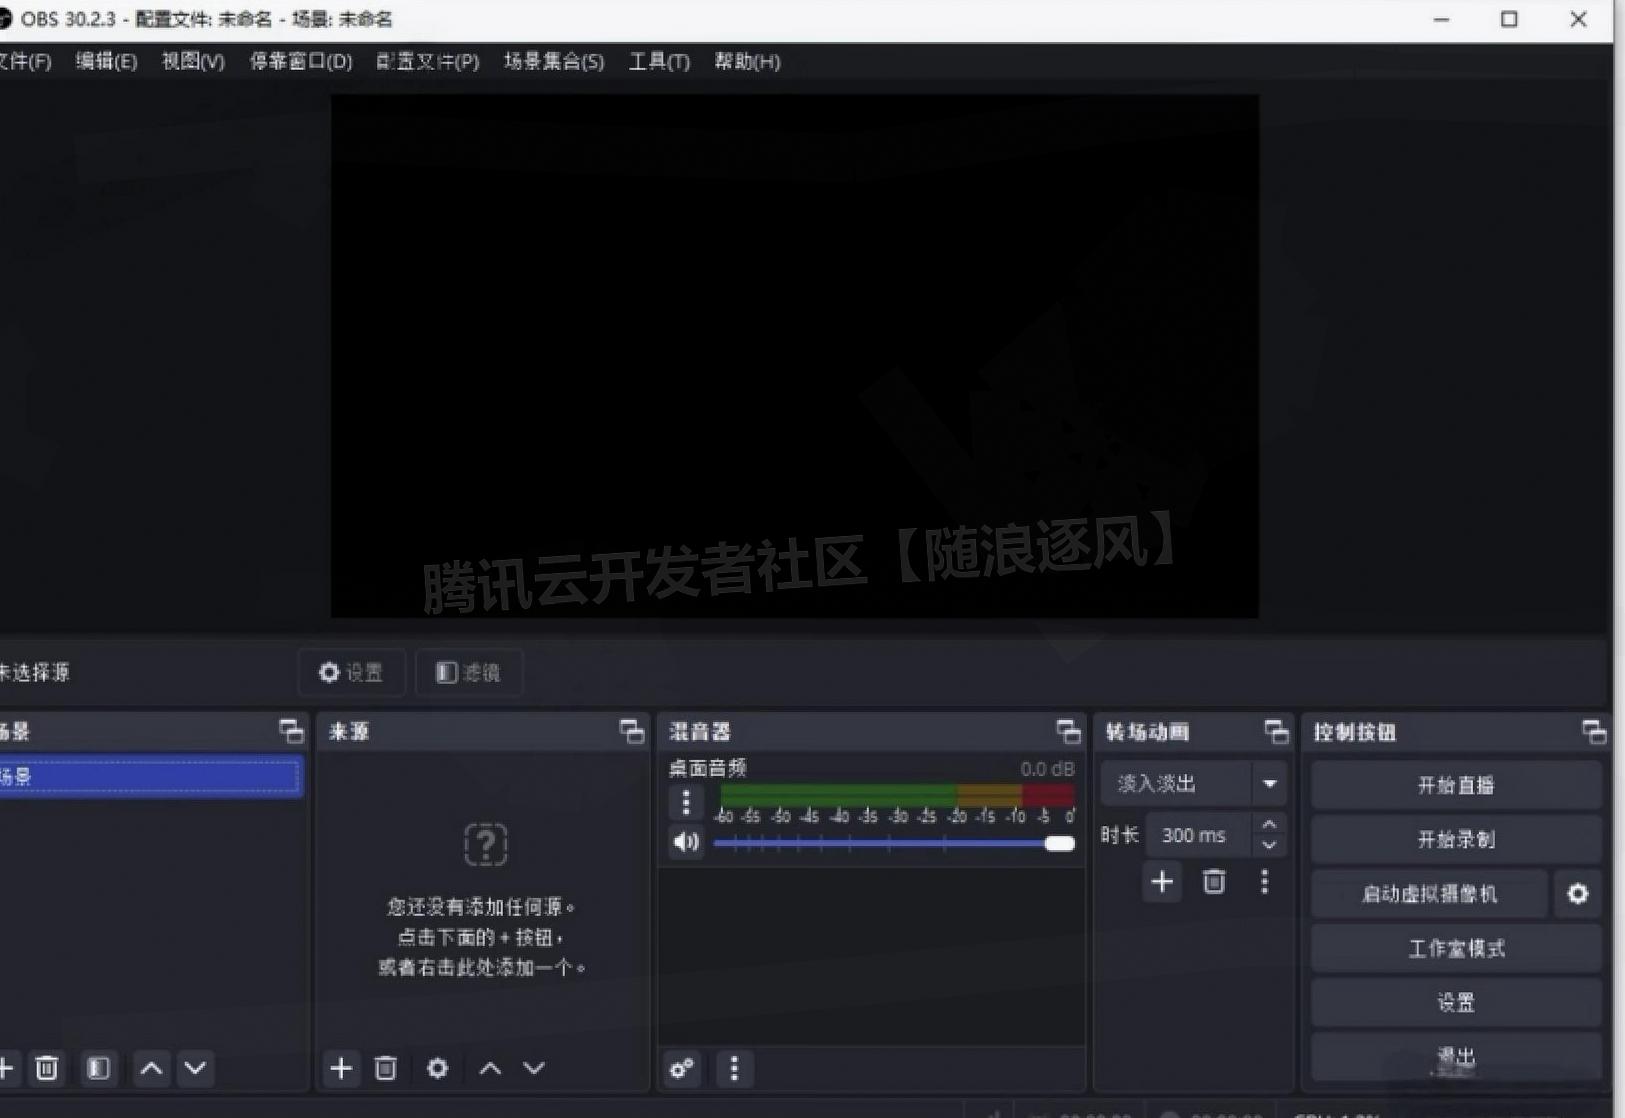Open virtual camera settings gear
This screenshot has width=1625, height=1118.
pos(1578,894)
